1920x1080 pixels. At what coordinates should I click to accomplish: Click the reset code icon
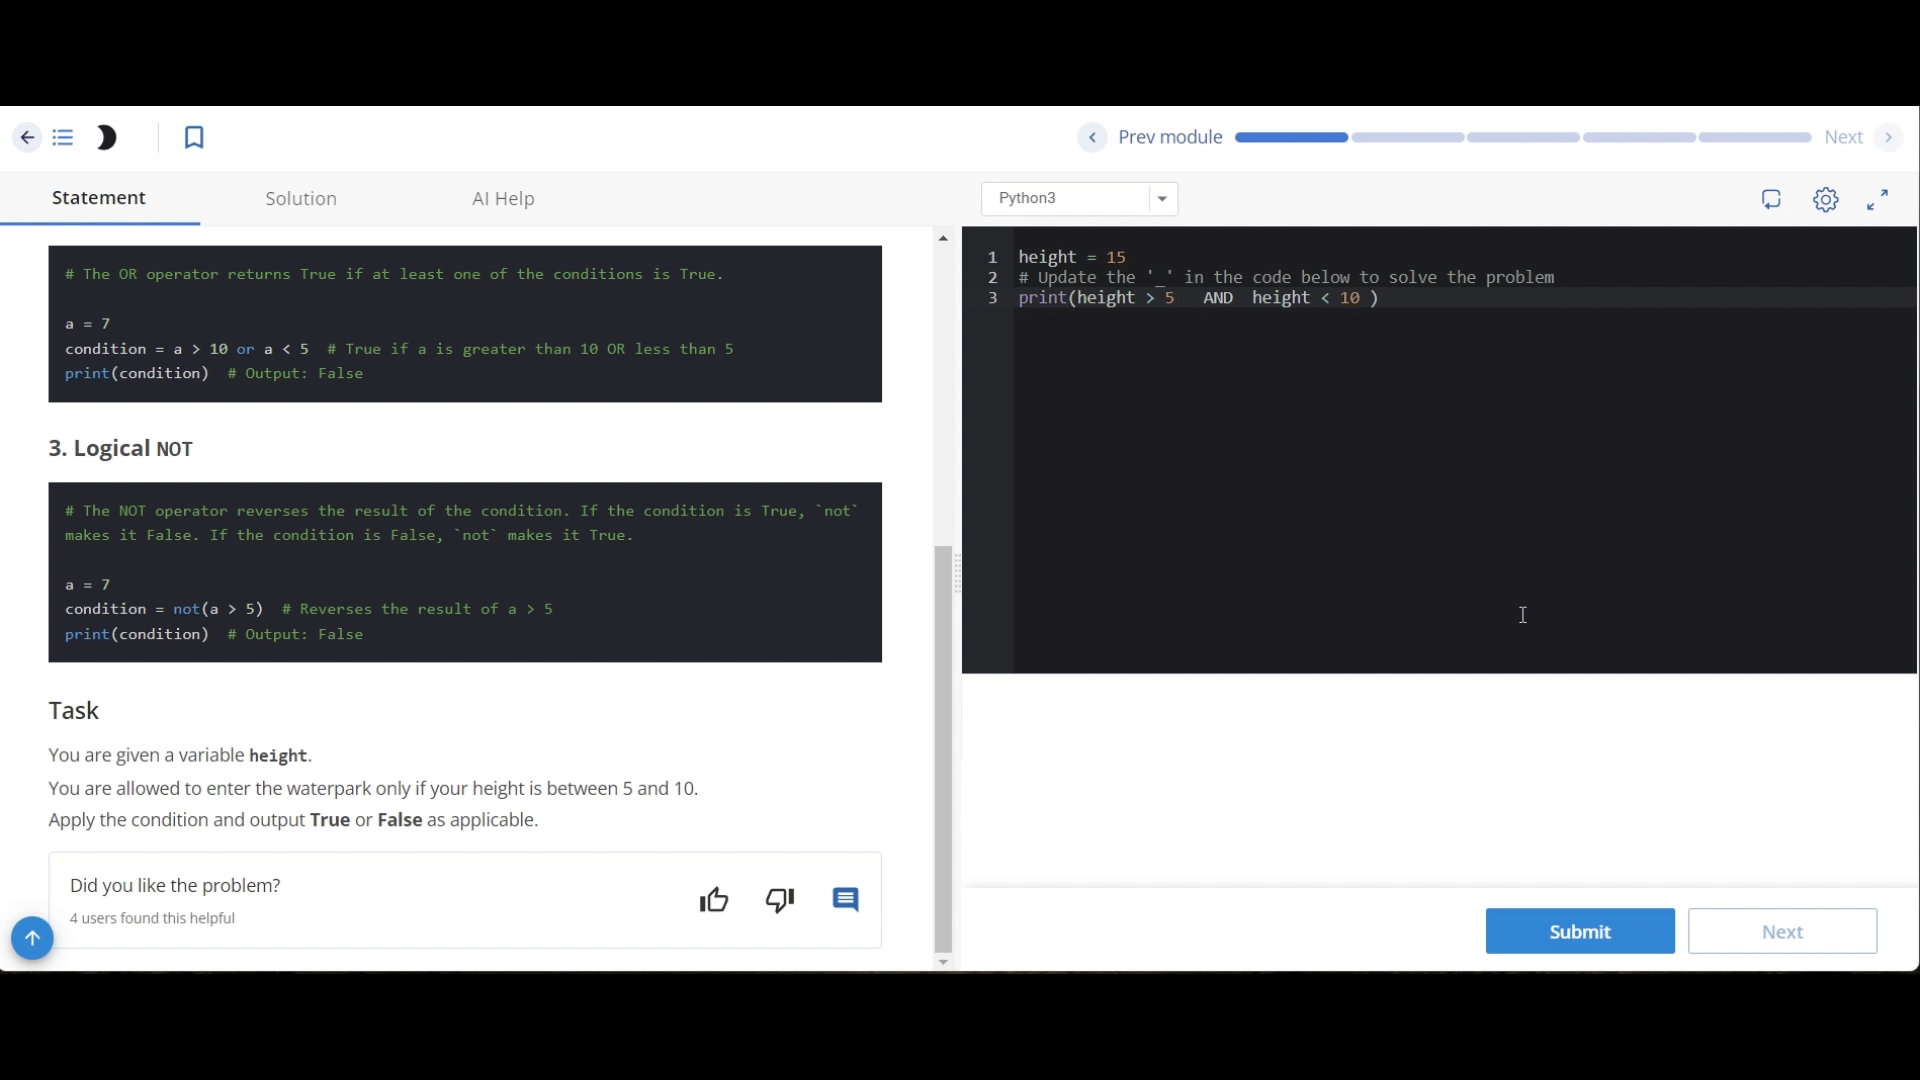point(1771,199)
